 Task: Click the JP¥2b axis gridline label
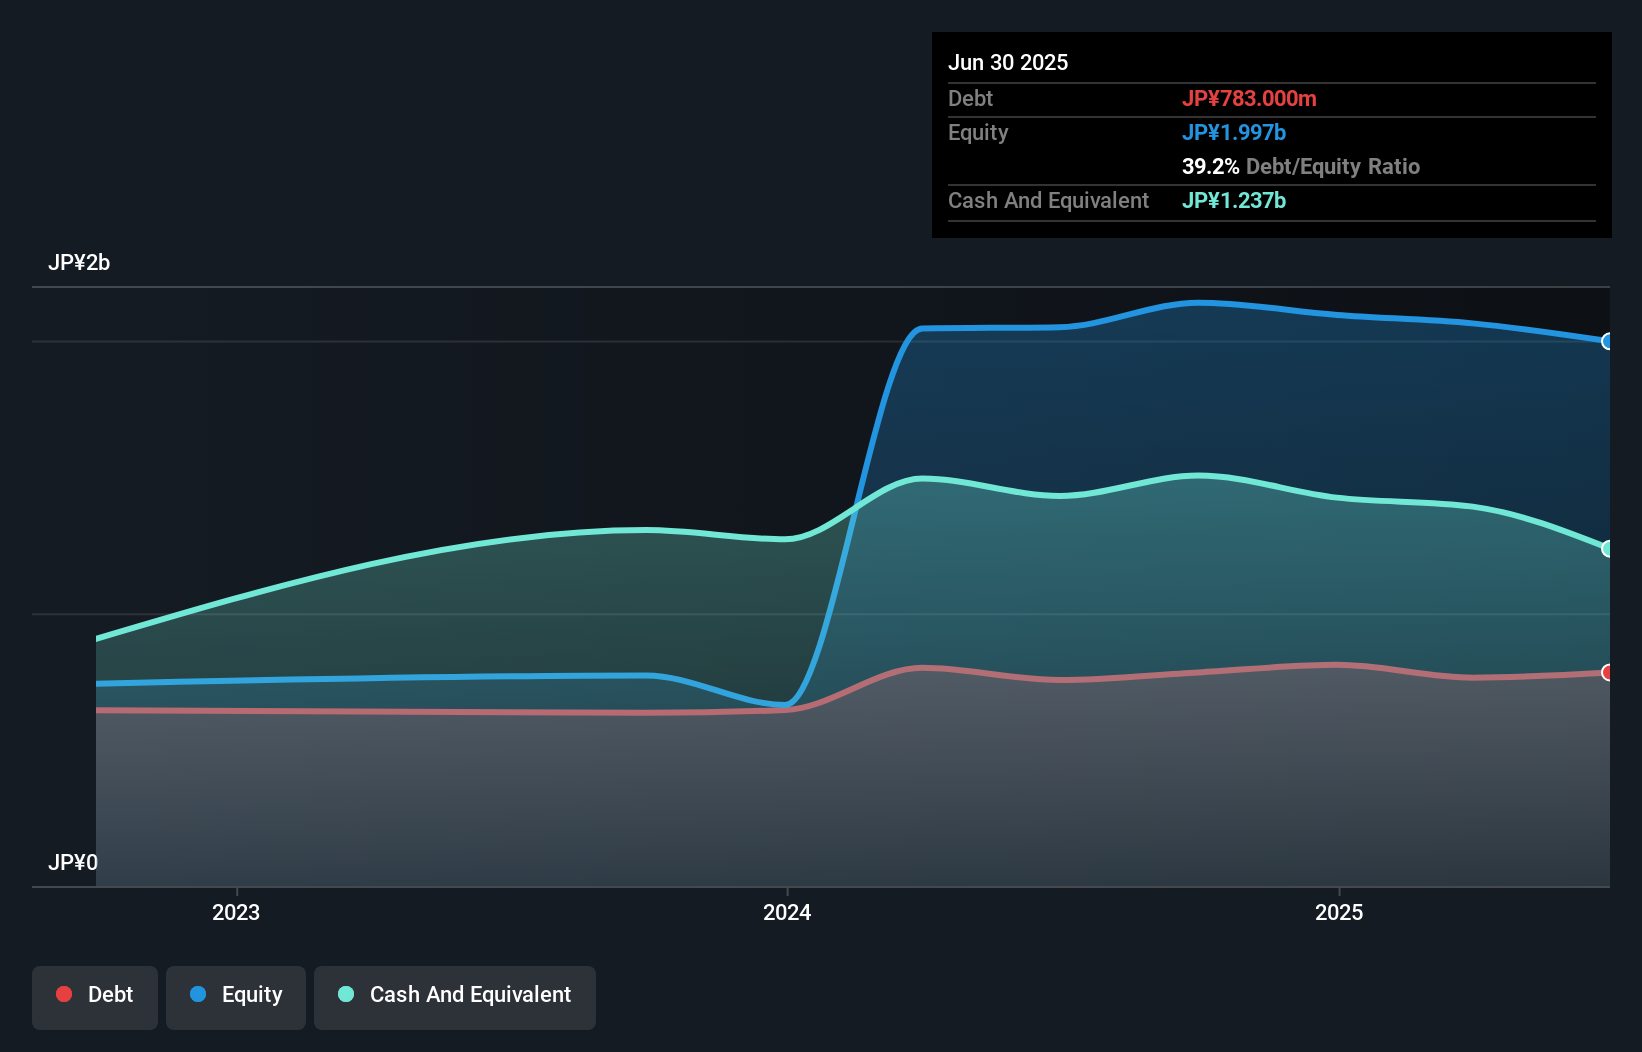[x=80, y=263]
